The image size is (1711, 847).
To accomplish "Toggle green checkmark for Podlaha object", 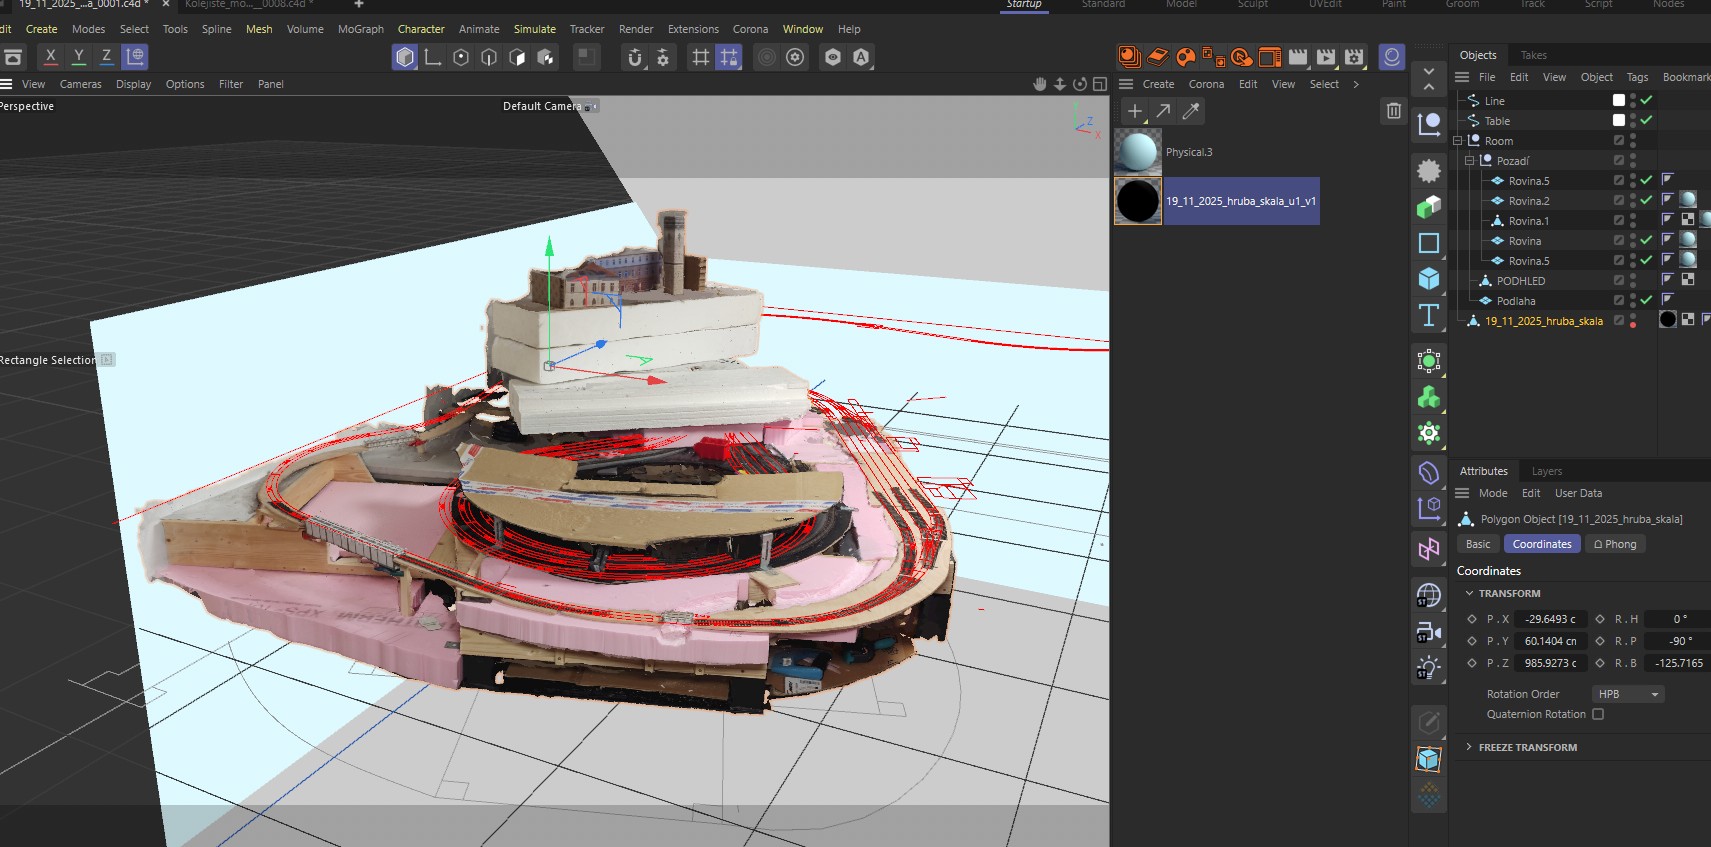I will tap(1646, 300).
